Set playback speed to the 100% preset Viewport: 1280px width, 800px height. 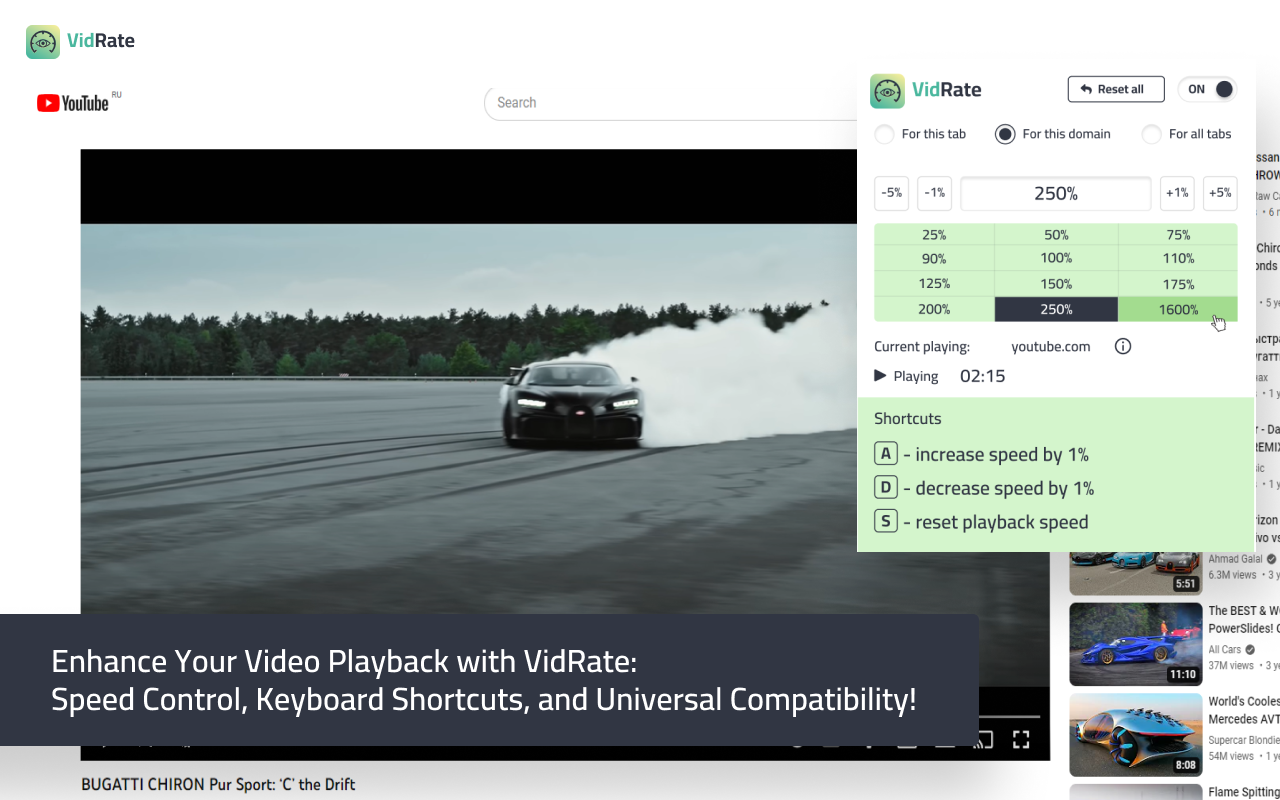coord(1056,258)
